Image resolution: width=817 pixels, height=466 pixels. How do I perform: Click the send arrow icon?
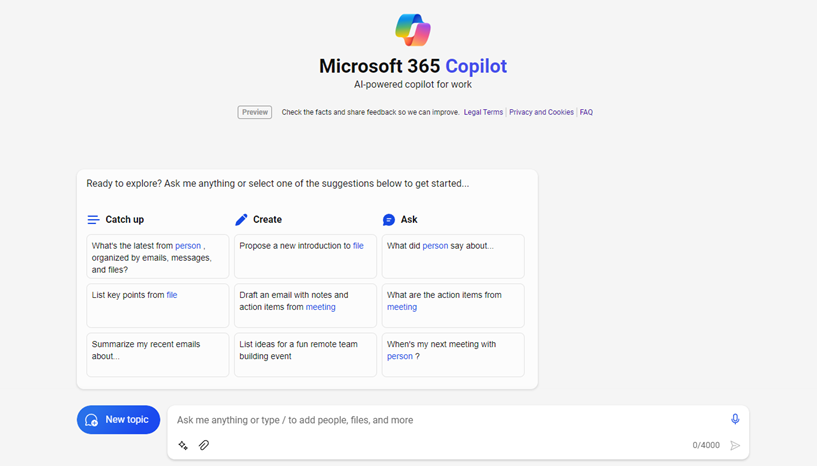(x=735, y=446)
